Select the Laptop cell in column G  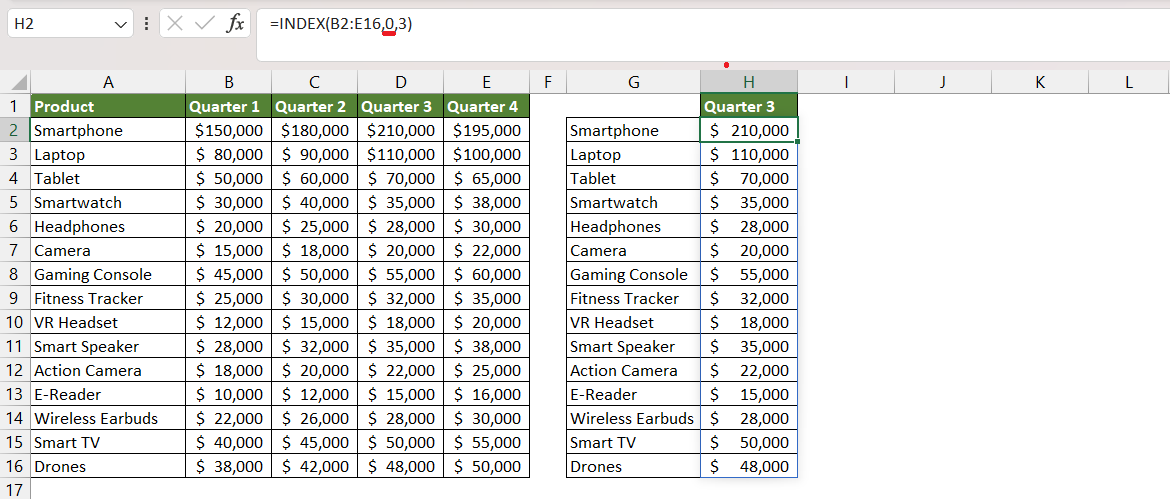click(634, 154)
